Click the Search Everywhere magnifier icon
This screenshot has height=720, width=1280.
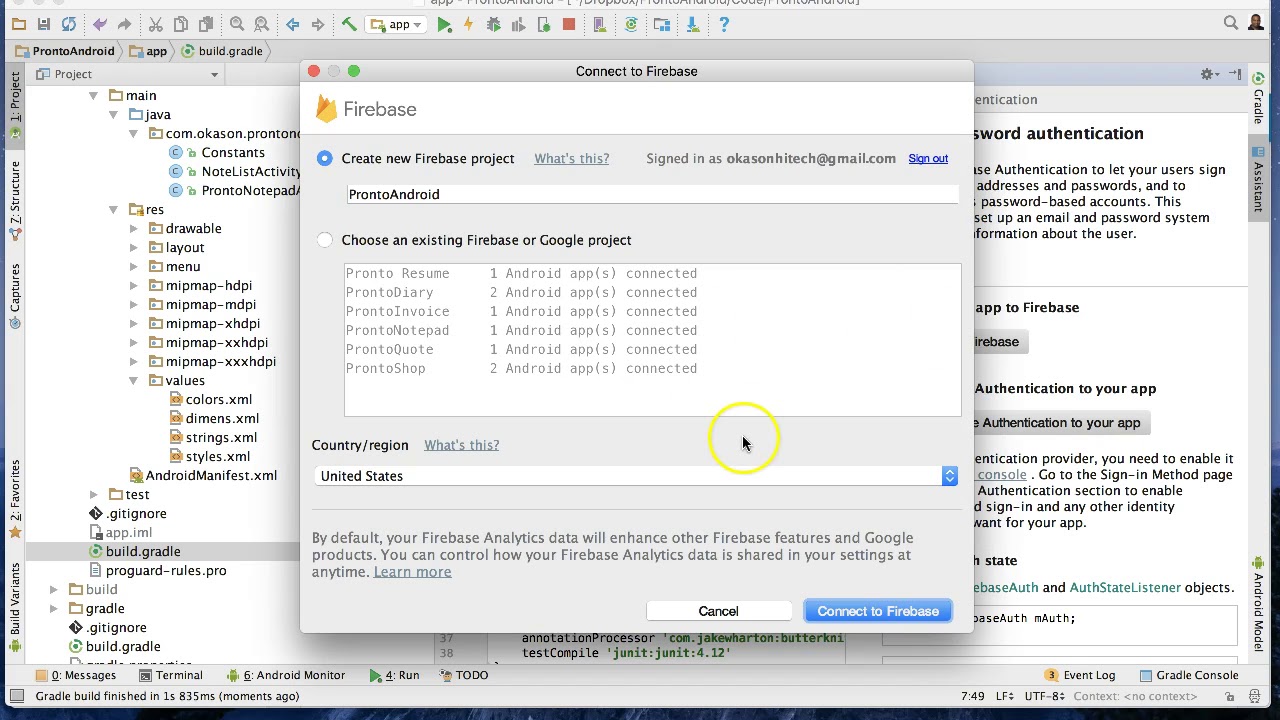[x=1231, y=23]
